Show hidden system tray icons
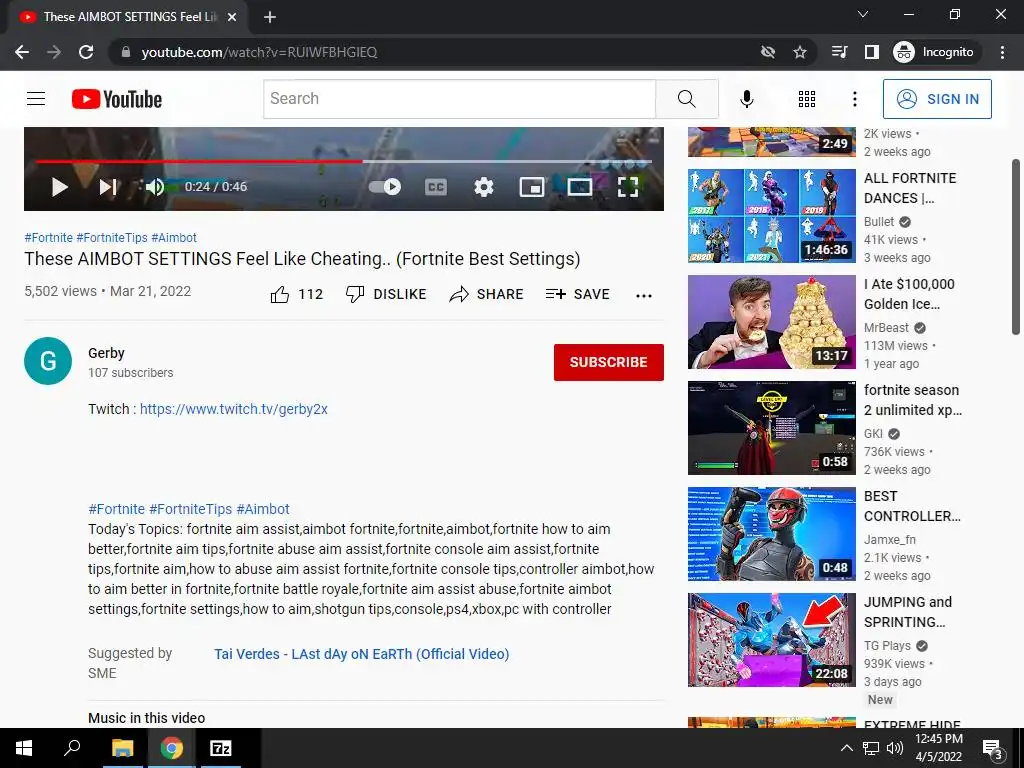This screenshot has width=1024, height=768. (x=846, y=748)
